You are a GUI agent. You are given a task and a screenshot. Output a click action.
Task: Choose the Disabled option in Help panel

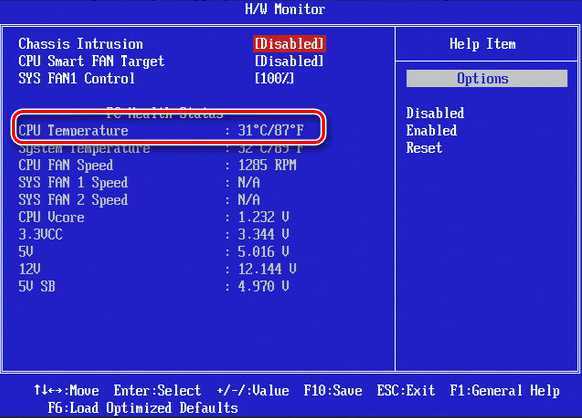coord(435,113)
